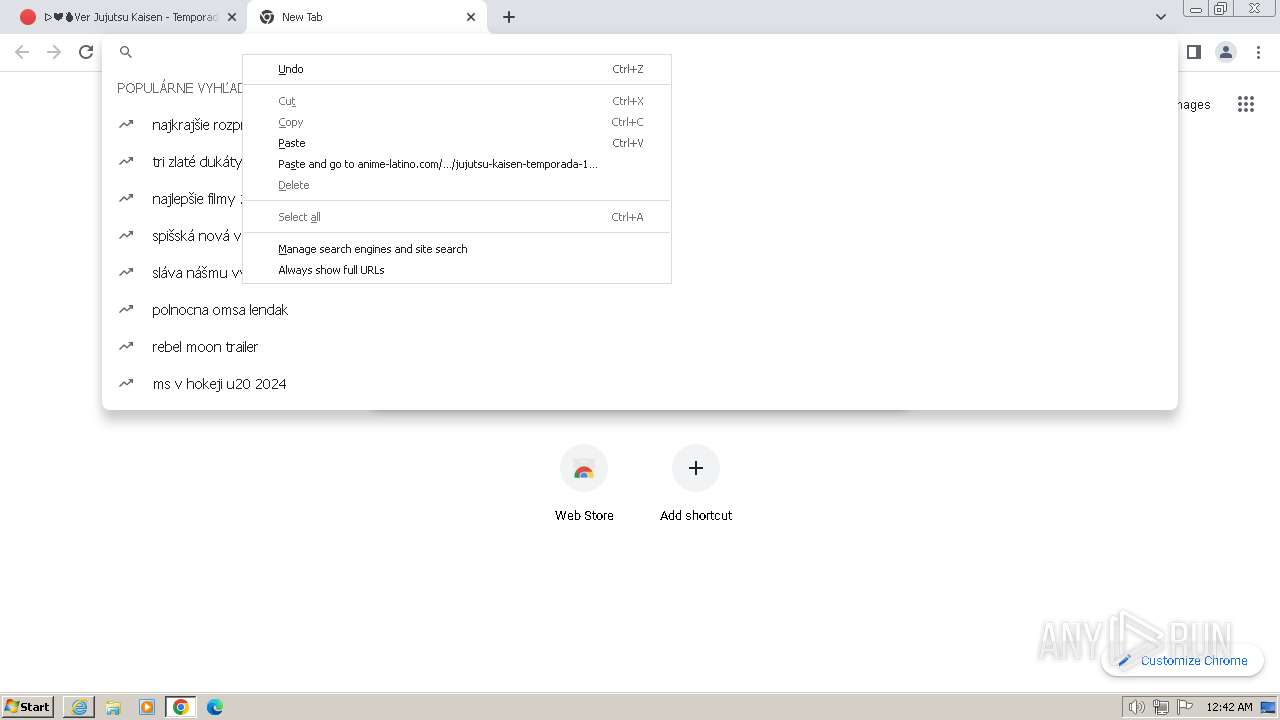Pick suggestion 'polnocna omsa lendak'
Screen dimensions: 1280x720
(x=640, y=310)
